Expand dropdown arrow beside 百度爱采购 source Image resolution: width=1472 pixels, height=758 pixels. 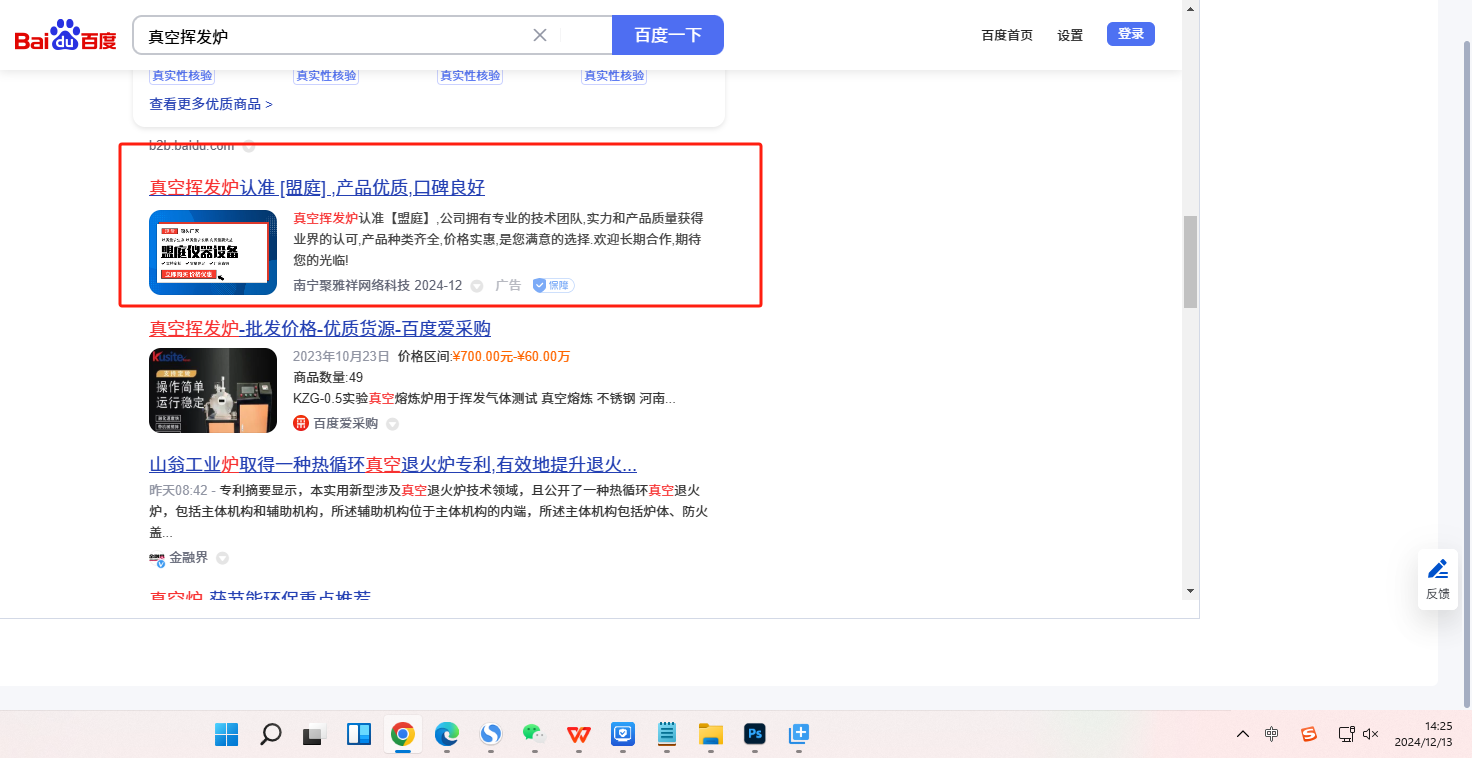393,424
